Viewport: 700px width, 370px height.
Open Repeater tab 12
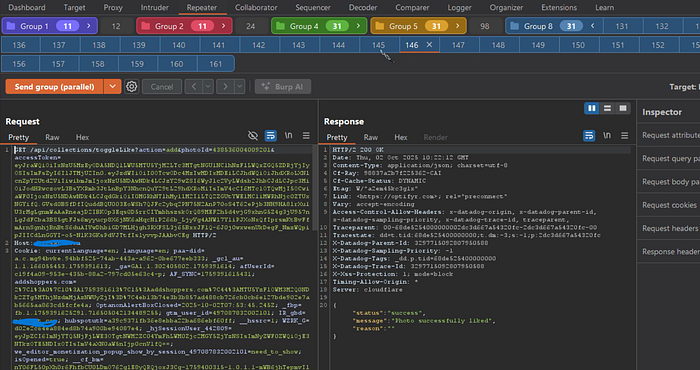pos(116,26)
